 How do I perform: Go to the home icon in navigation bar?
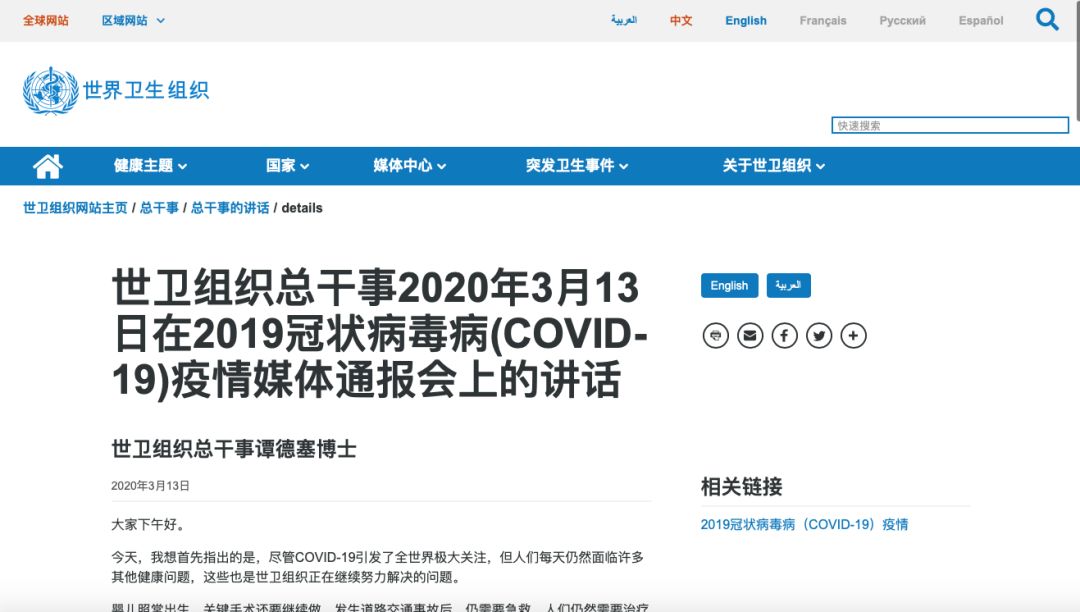pyautogui.click(x=48, y=166)
